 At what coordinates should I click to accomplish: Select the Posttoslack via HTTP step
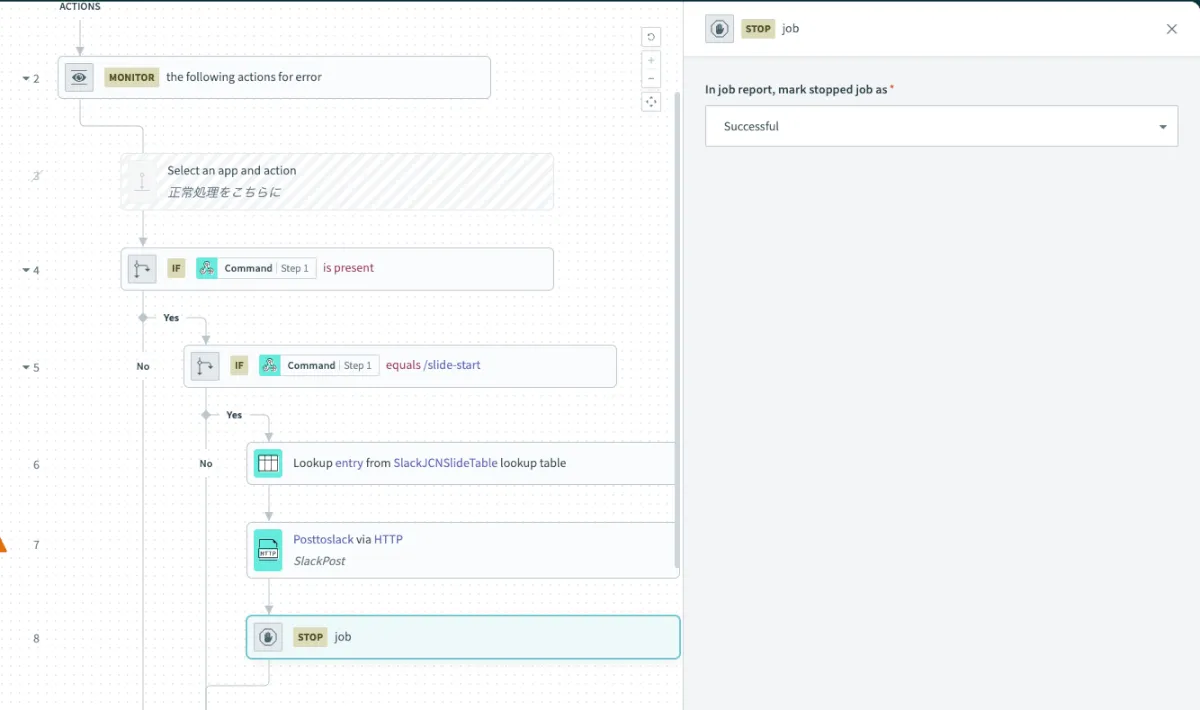[x=463, y=550]
